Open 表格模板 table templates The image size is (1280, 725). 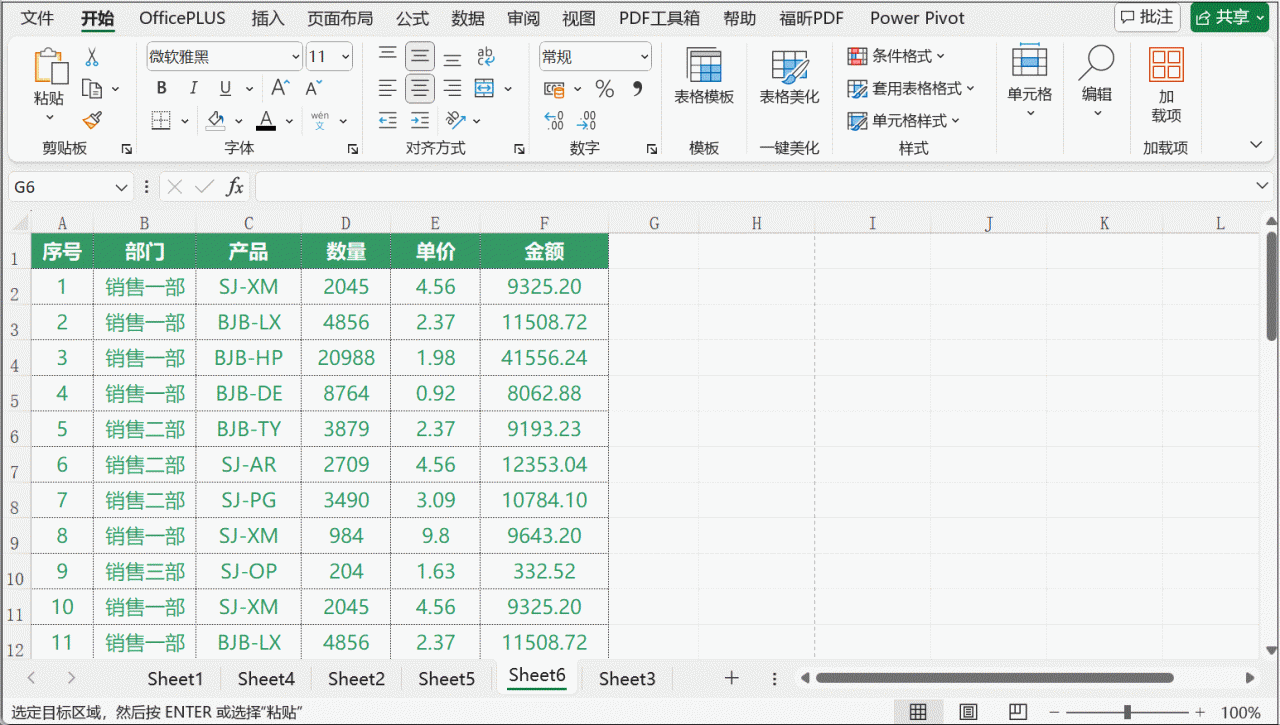coord(704,76)
